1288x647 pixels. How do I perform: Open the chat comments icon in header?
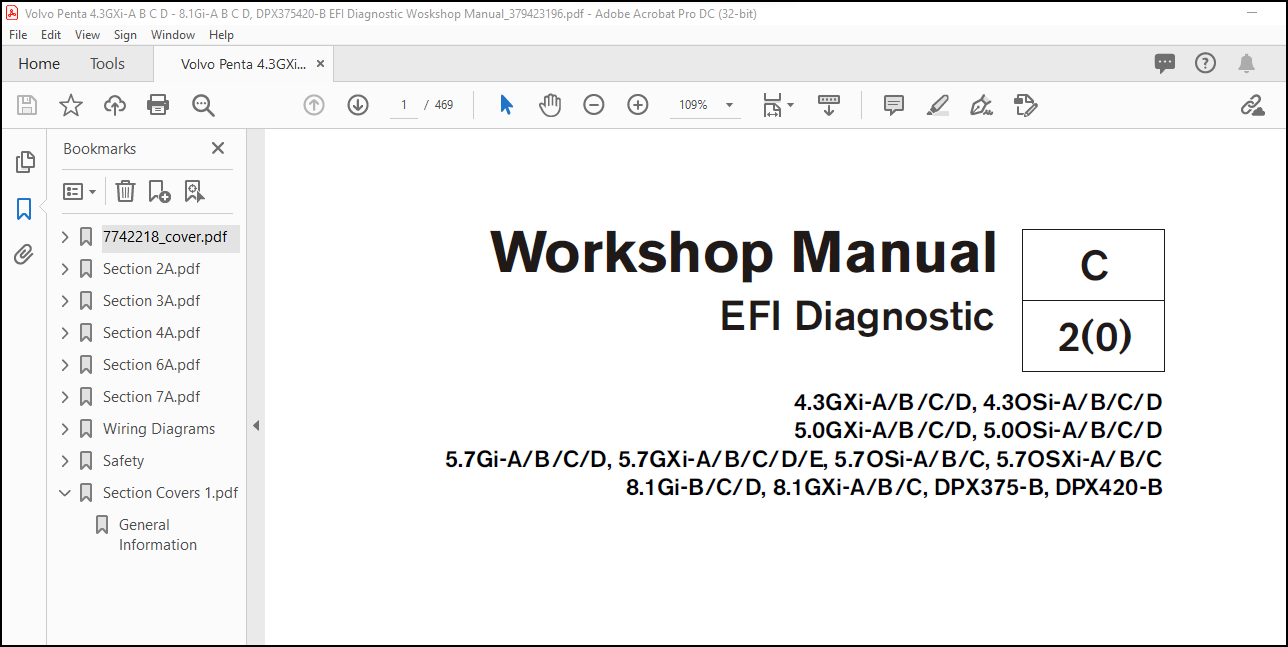(x=1165, y=64)
